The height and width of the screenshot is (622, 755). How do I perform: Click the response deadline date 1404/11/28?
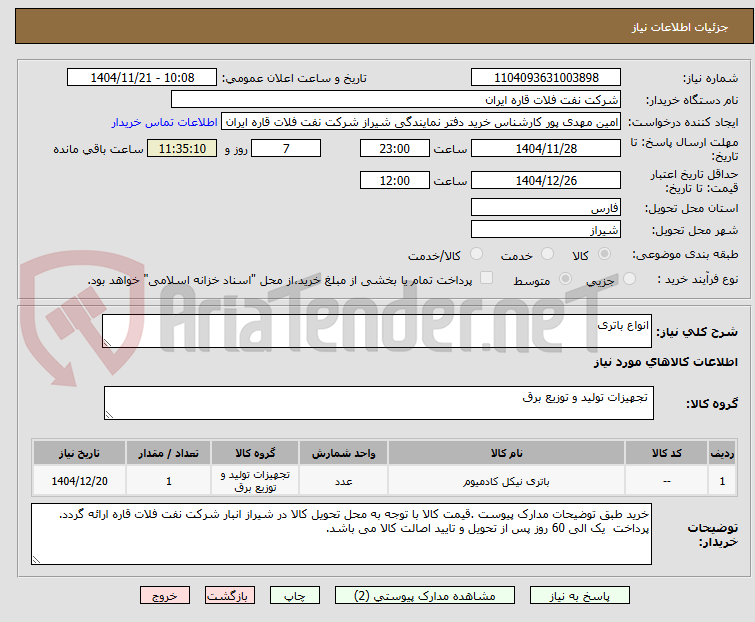(x=546, y=148)
